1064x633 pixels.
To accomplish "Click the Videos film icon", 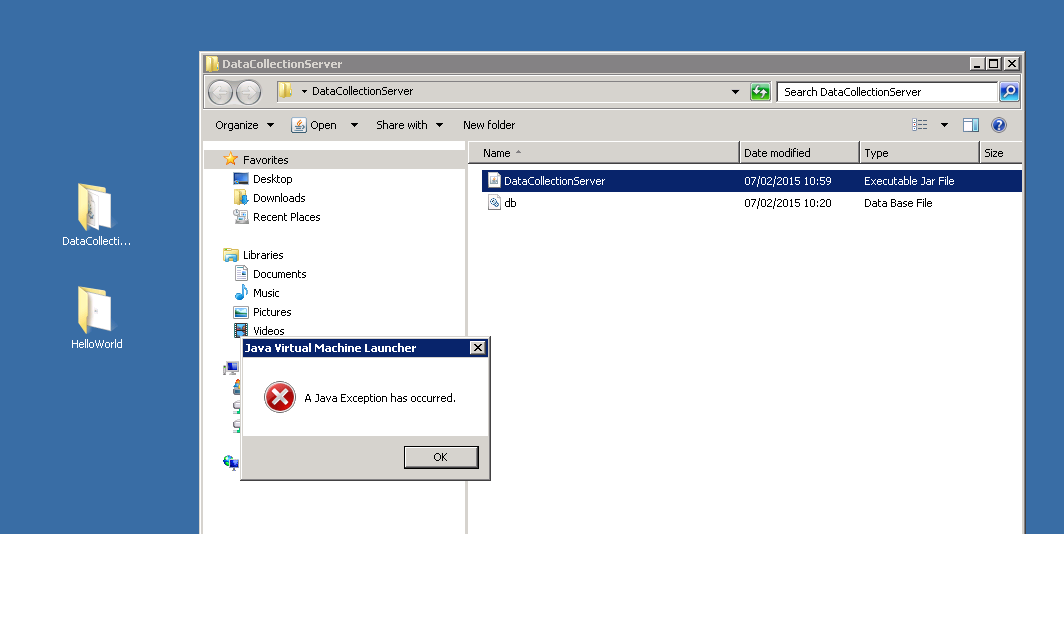I will click(x=241, y=330).
